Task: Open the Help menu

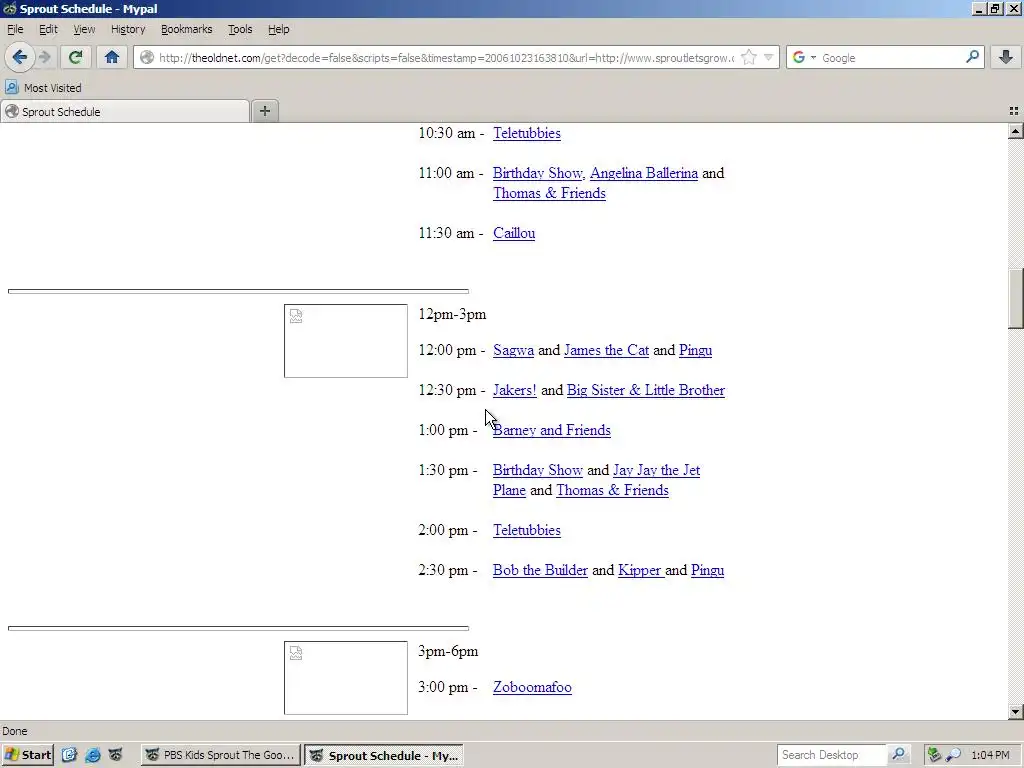Action: coord(278,29)
